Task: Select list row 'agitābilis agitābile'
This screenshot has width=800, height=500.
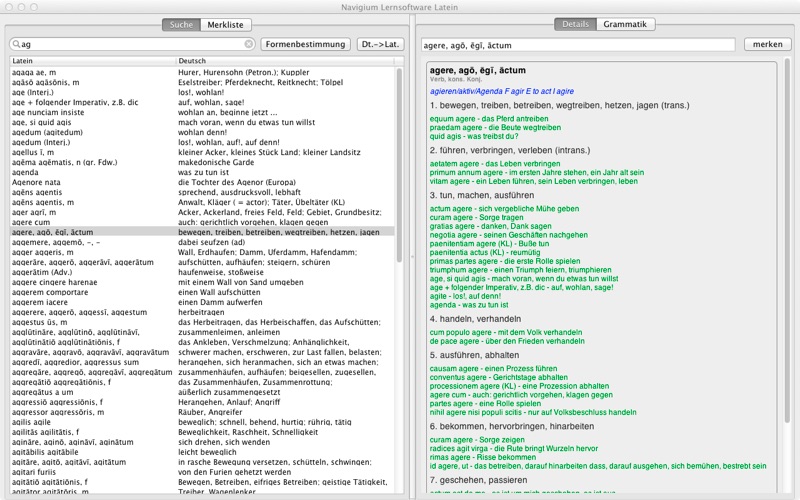Action: (202, 452)
